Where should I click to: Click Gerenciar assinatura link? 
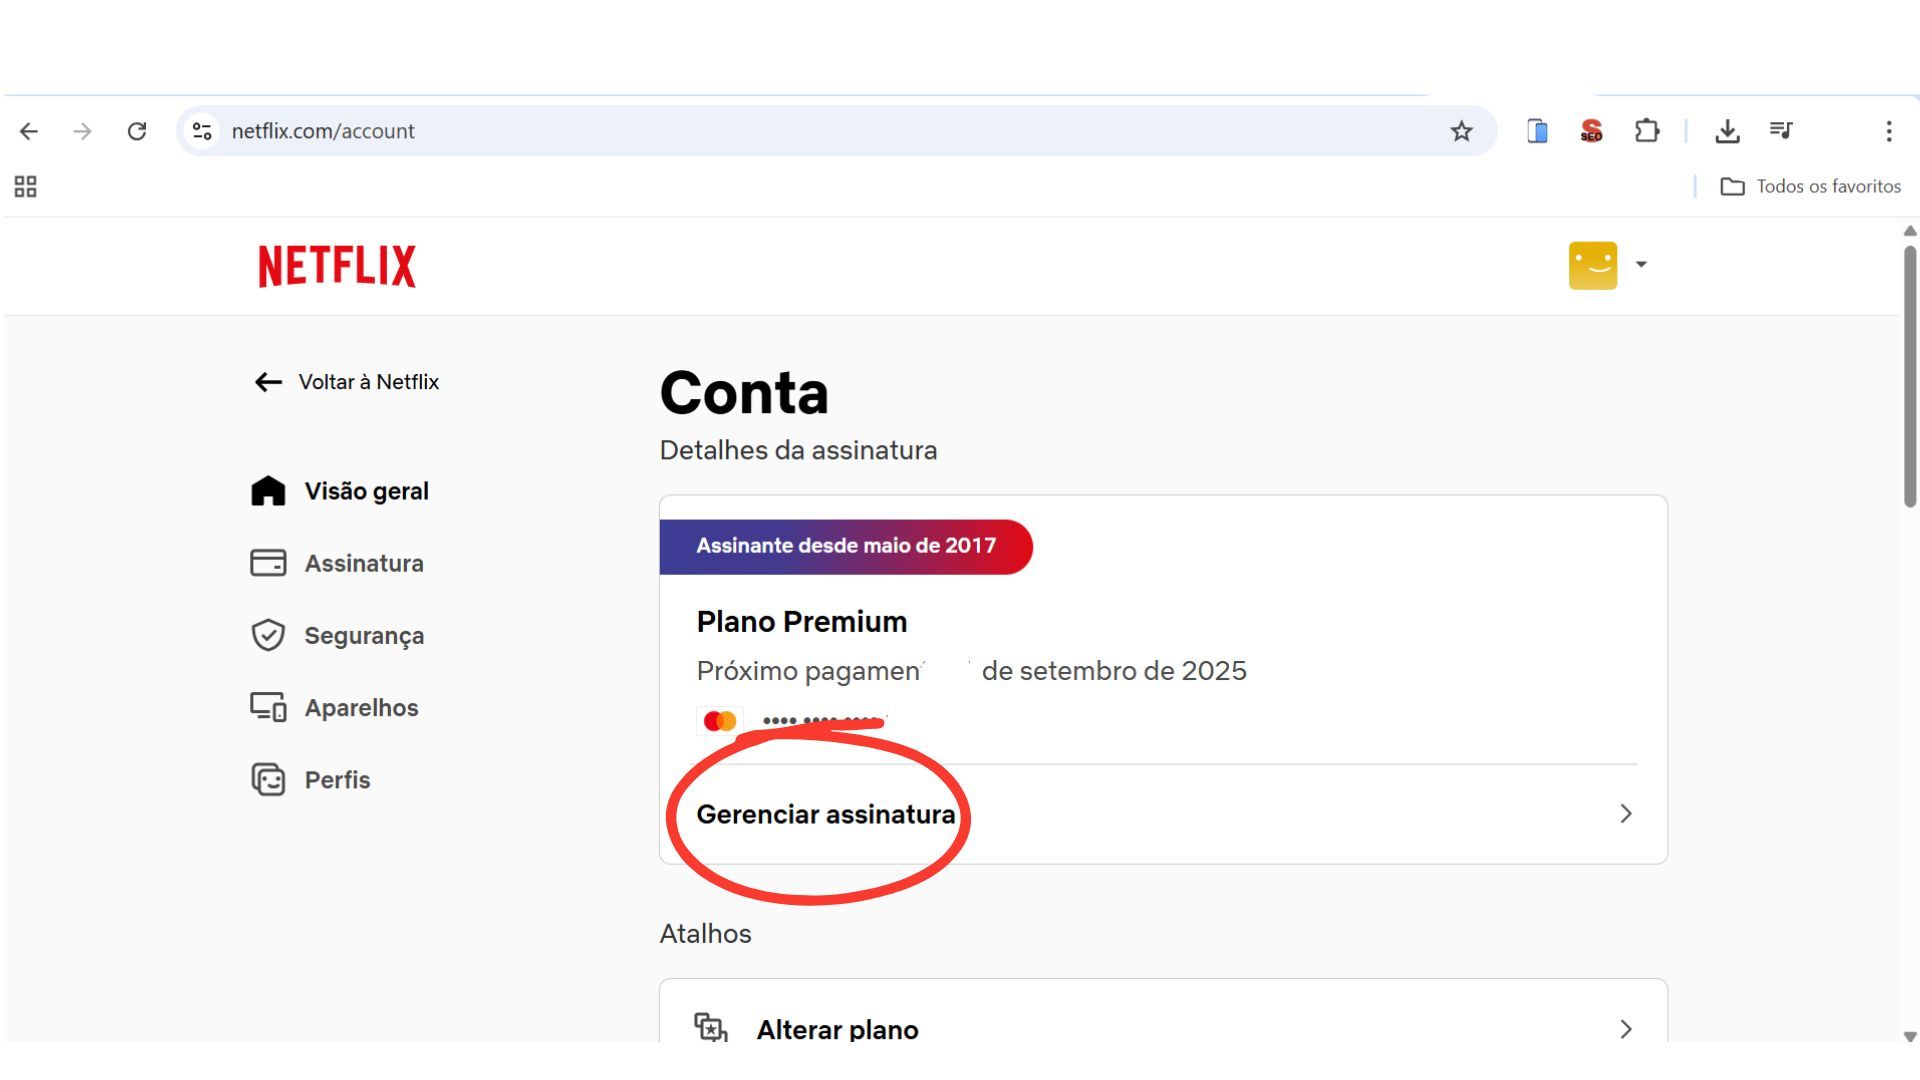(826, 814)
